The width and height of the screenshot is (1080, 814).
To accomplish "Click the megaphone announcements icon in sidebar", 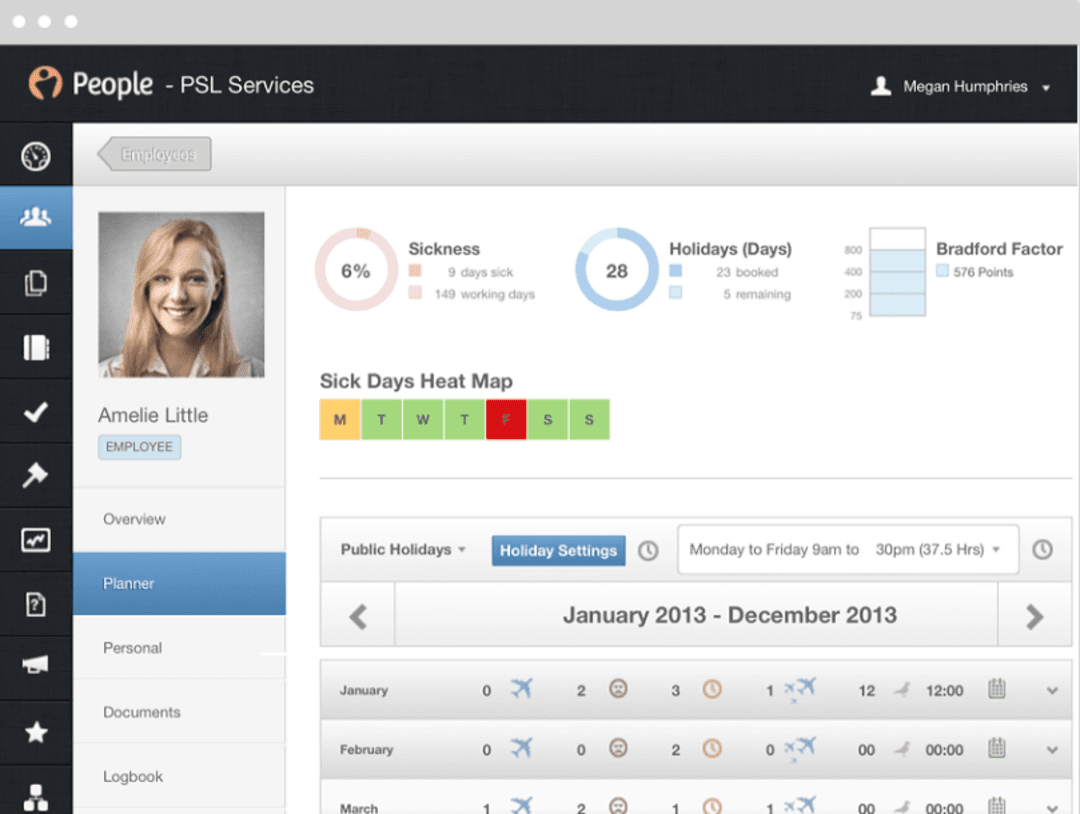I will coord(36,664).
